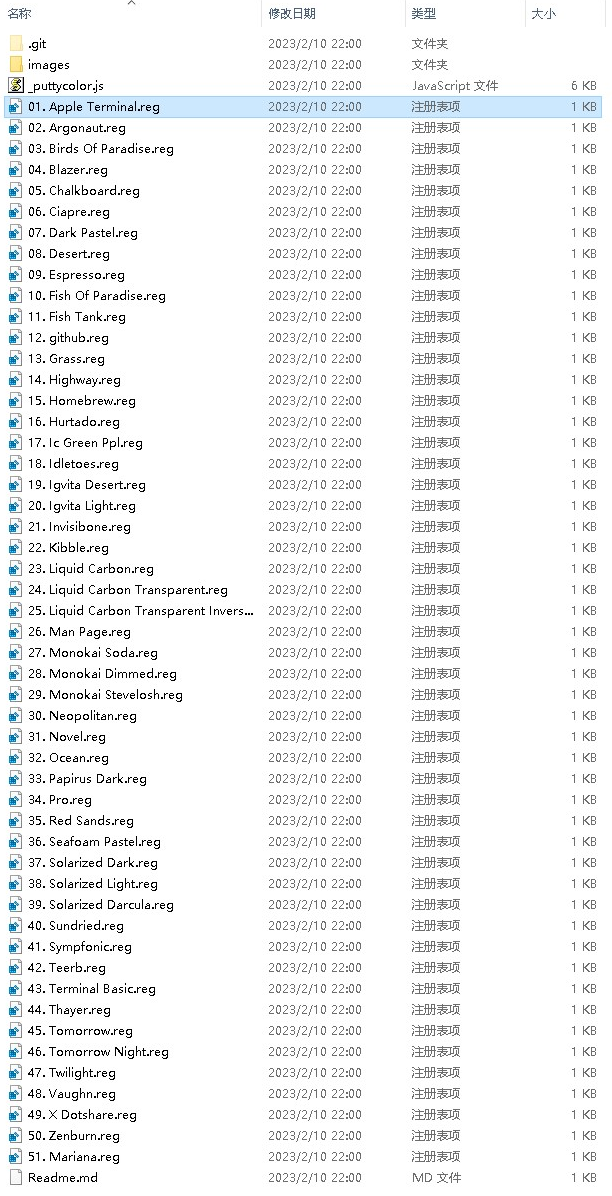Click the _puttycolor.js script file icon
The height and width of the screenshot is (1196, 612).
16,85
